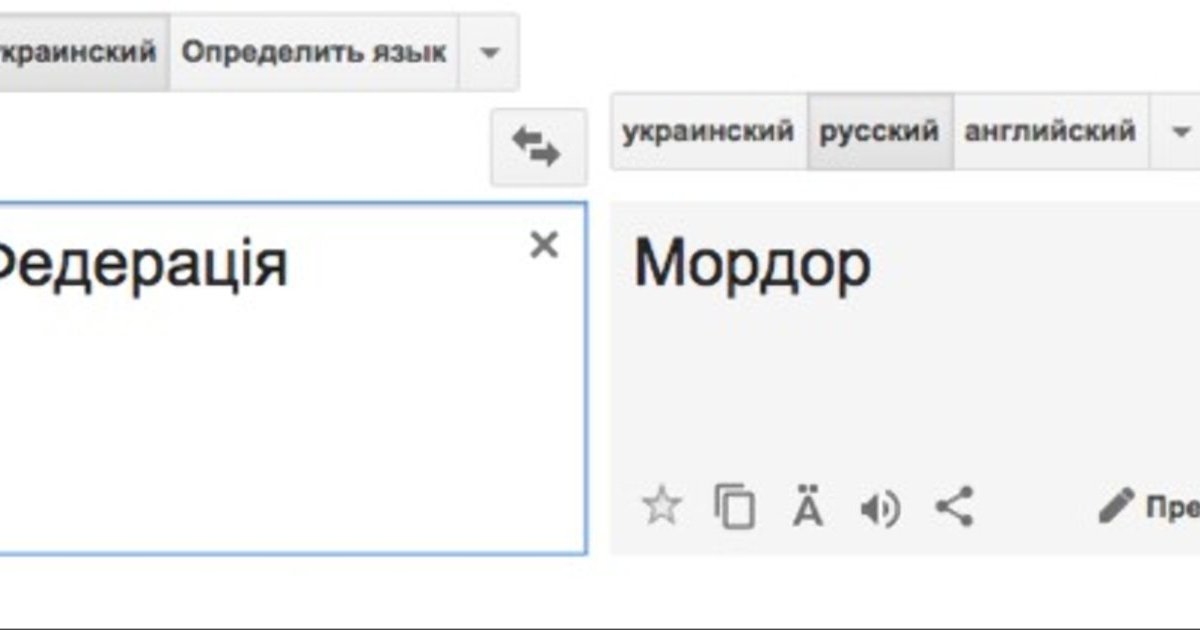The height and width of the screenshot is (630, 1200).
Task: Click the pencil suggest-edit icon
Action: click(x=1115, y=507)
